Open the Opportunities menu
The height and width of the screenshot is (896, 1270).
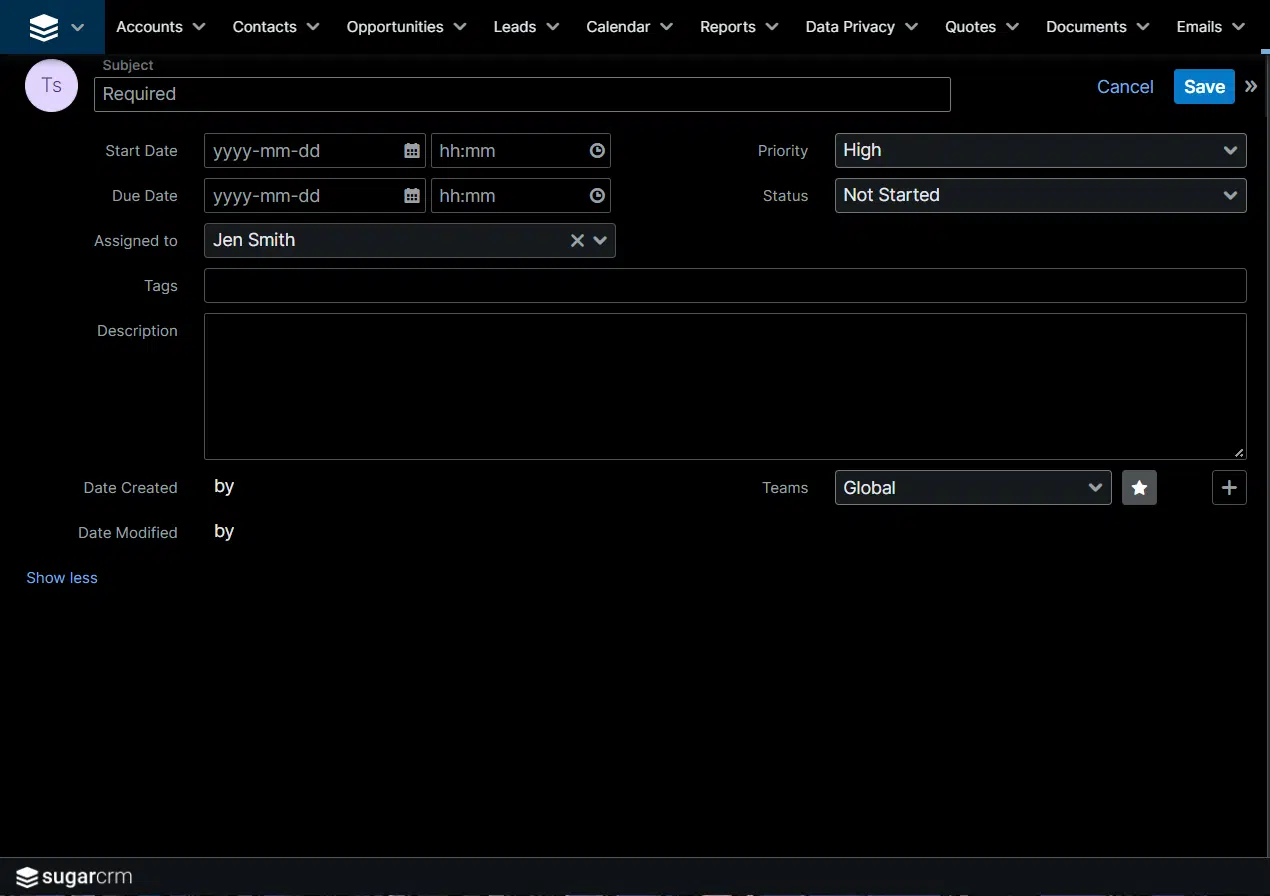coord(406,27)
